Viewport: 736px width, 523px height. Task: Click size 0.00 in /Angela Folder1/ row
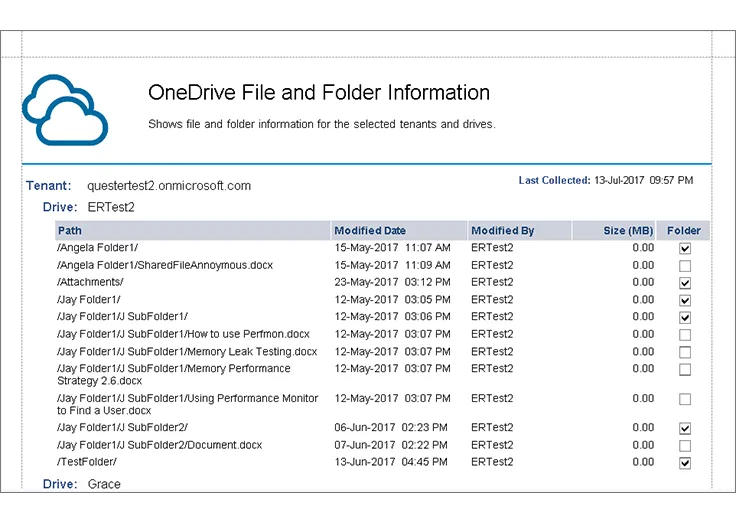tap(643, 247)
